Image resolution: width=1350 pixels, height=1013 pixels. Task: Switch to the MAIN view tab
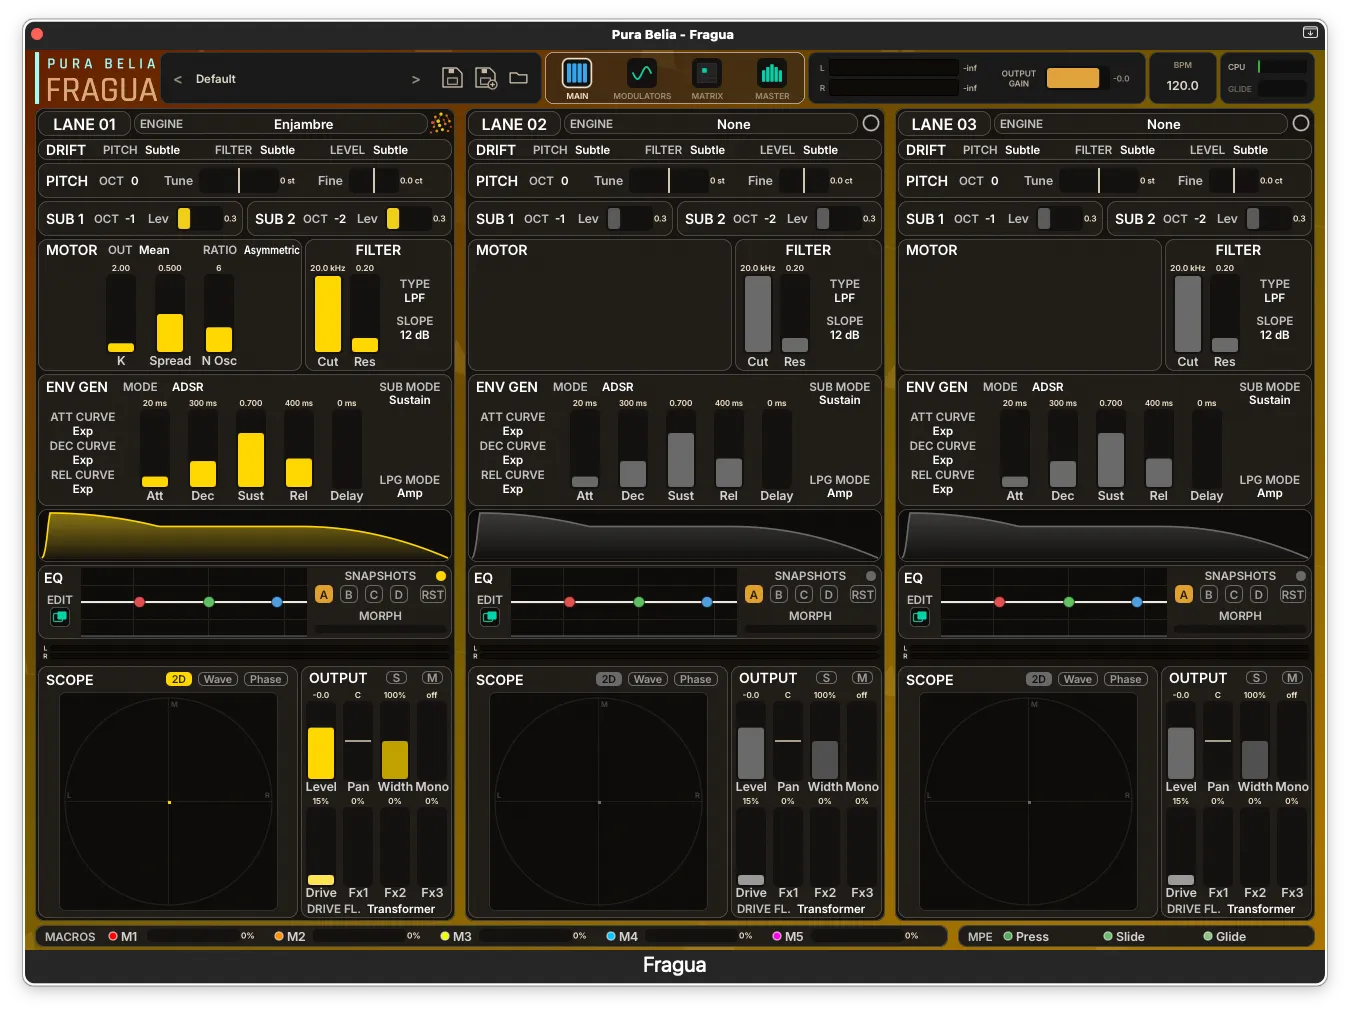point(577,78)
